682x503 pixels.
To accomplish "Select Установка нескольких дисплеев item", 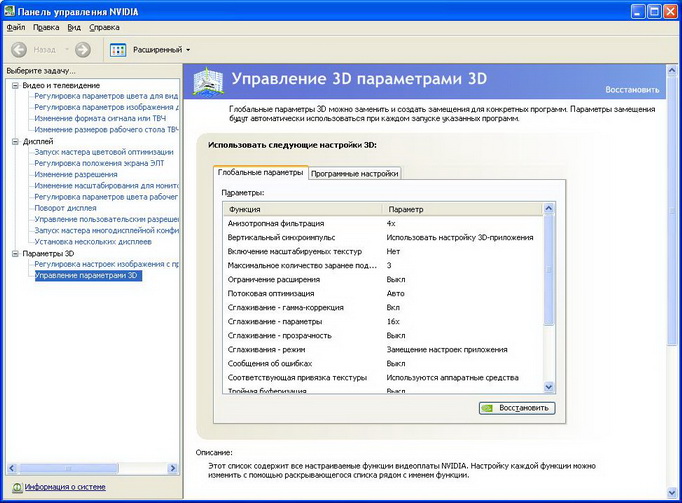I will point(93,242).
